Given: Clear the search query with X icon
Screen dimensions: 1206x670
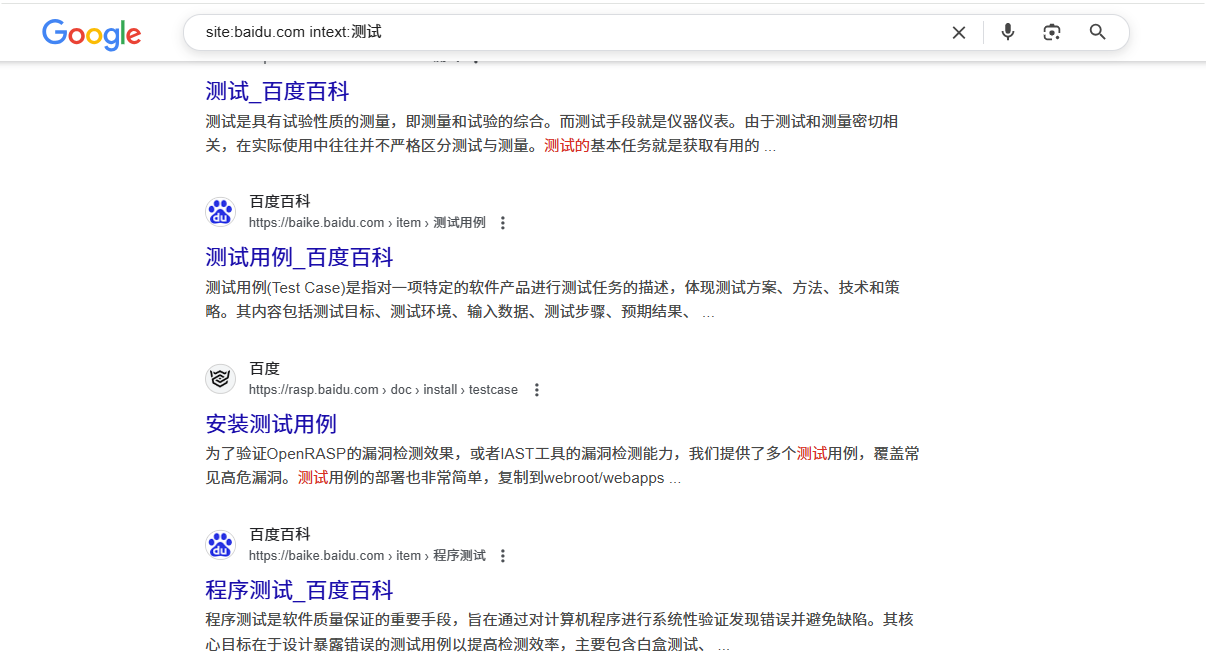Looking at the screenshot, I should tap(958, 32).
